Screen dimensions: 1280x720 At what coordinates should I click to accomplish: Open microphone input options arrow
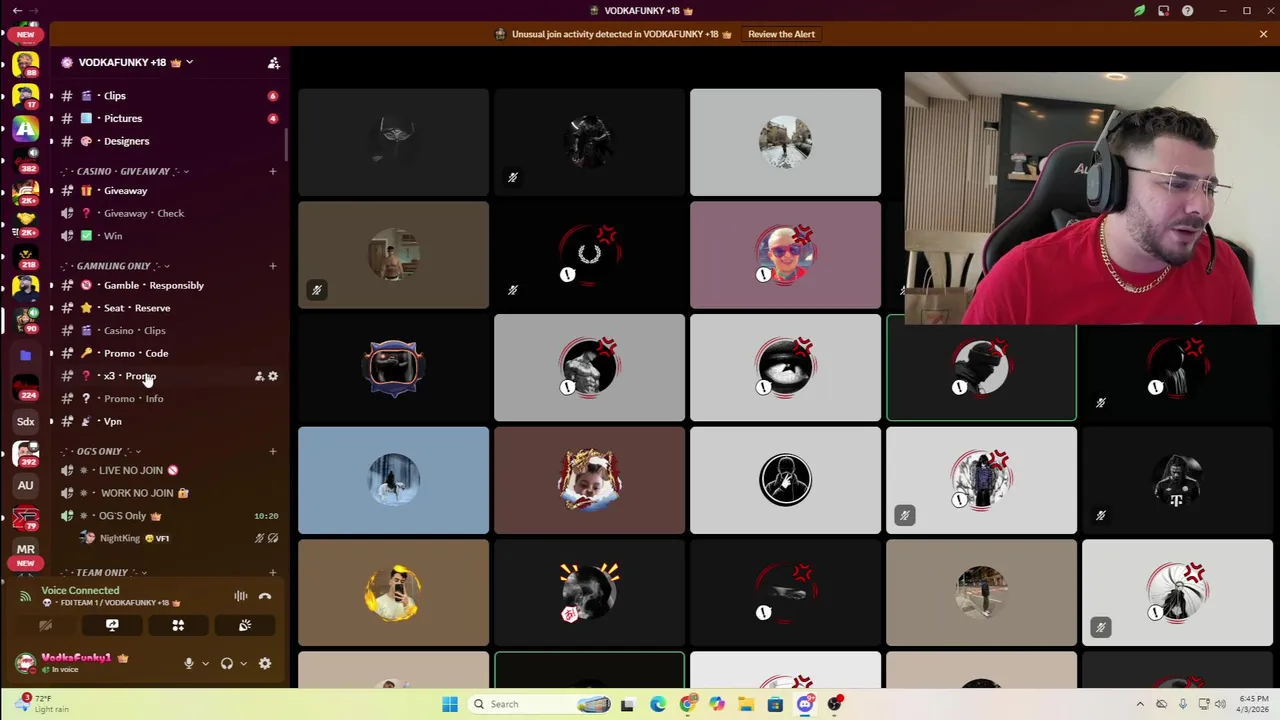pyautogui.click(x=205, y=663)
